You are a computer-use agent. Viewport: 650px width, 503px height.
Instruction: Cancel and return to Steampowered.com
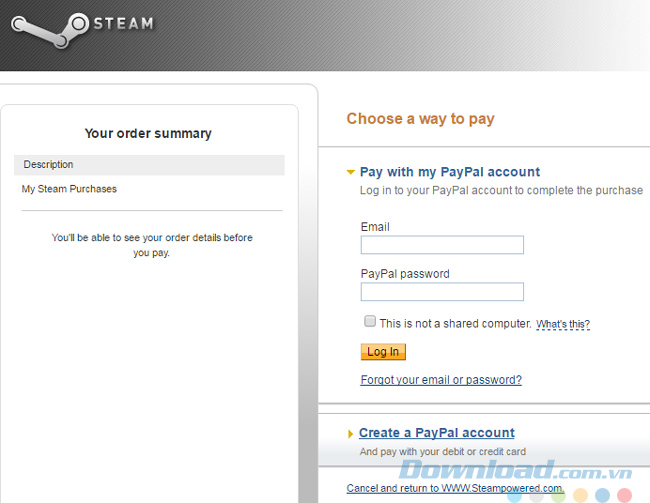coord(455,488)
